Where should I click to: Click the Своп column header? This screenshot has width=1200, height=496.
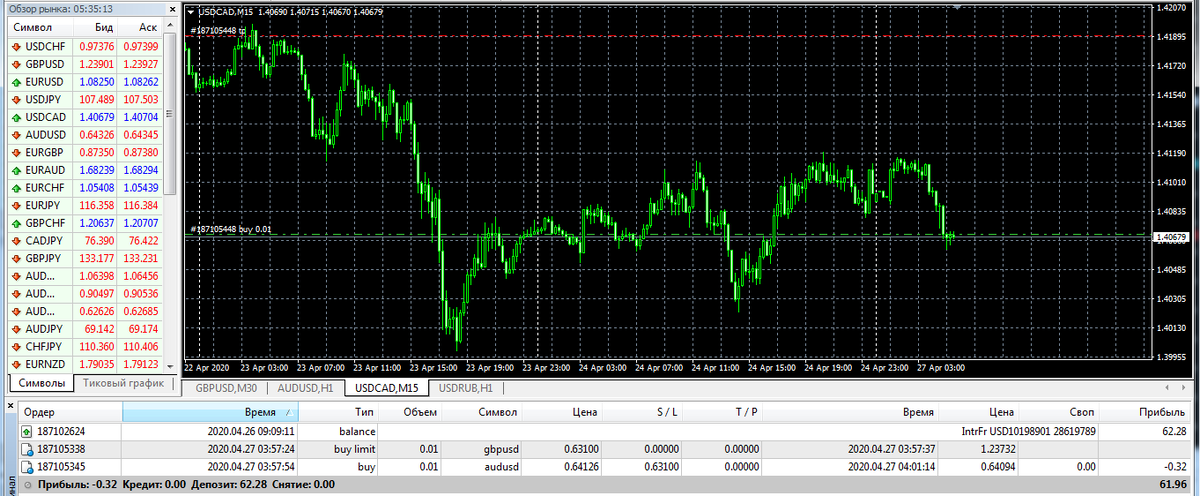click(1059, 412)
